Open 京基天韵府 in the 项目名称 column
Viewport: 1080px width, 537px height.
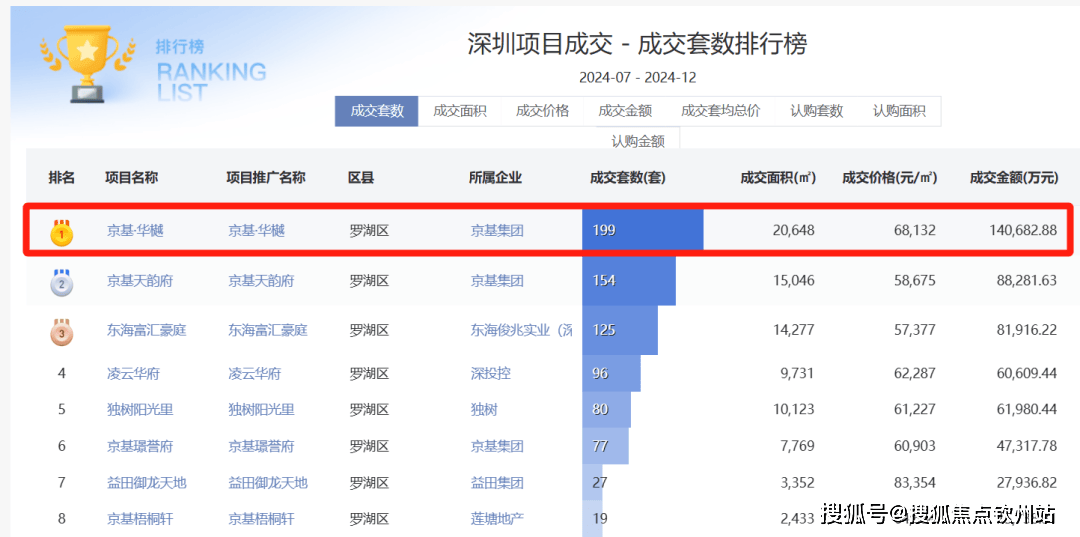click(140, 281)
